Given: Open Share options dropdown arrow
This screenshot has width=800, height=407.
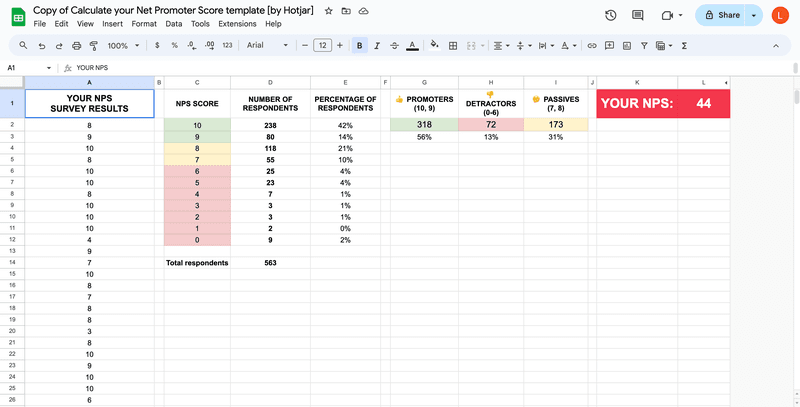Looking at the screenshot, I should (754, 15).
